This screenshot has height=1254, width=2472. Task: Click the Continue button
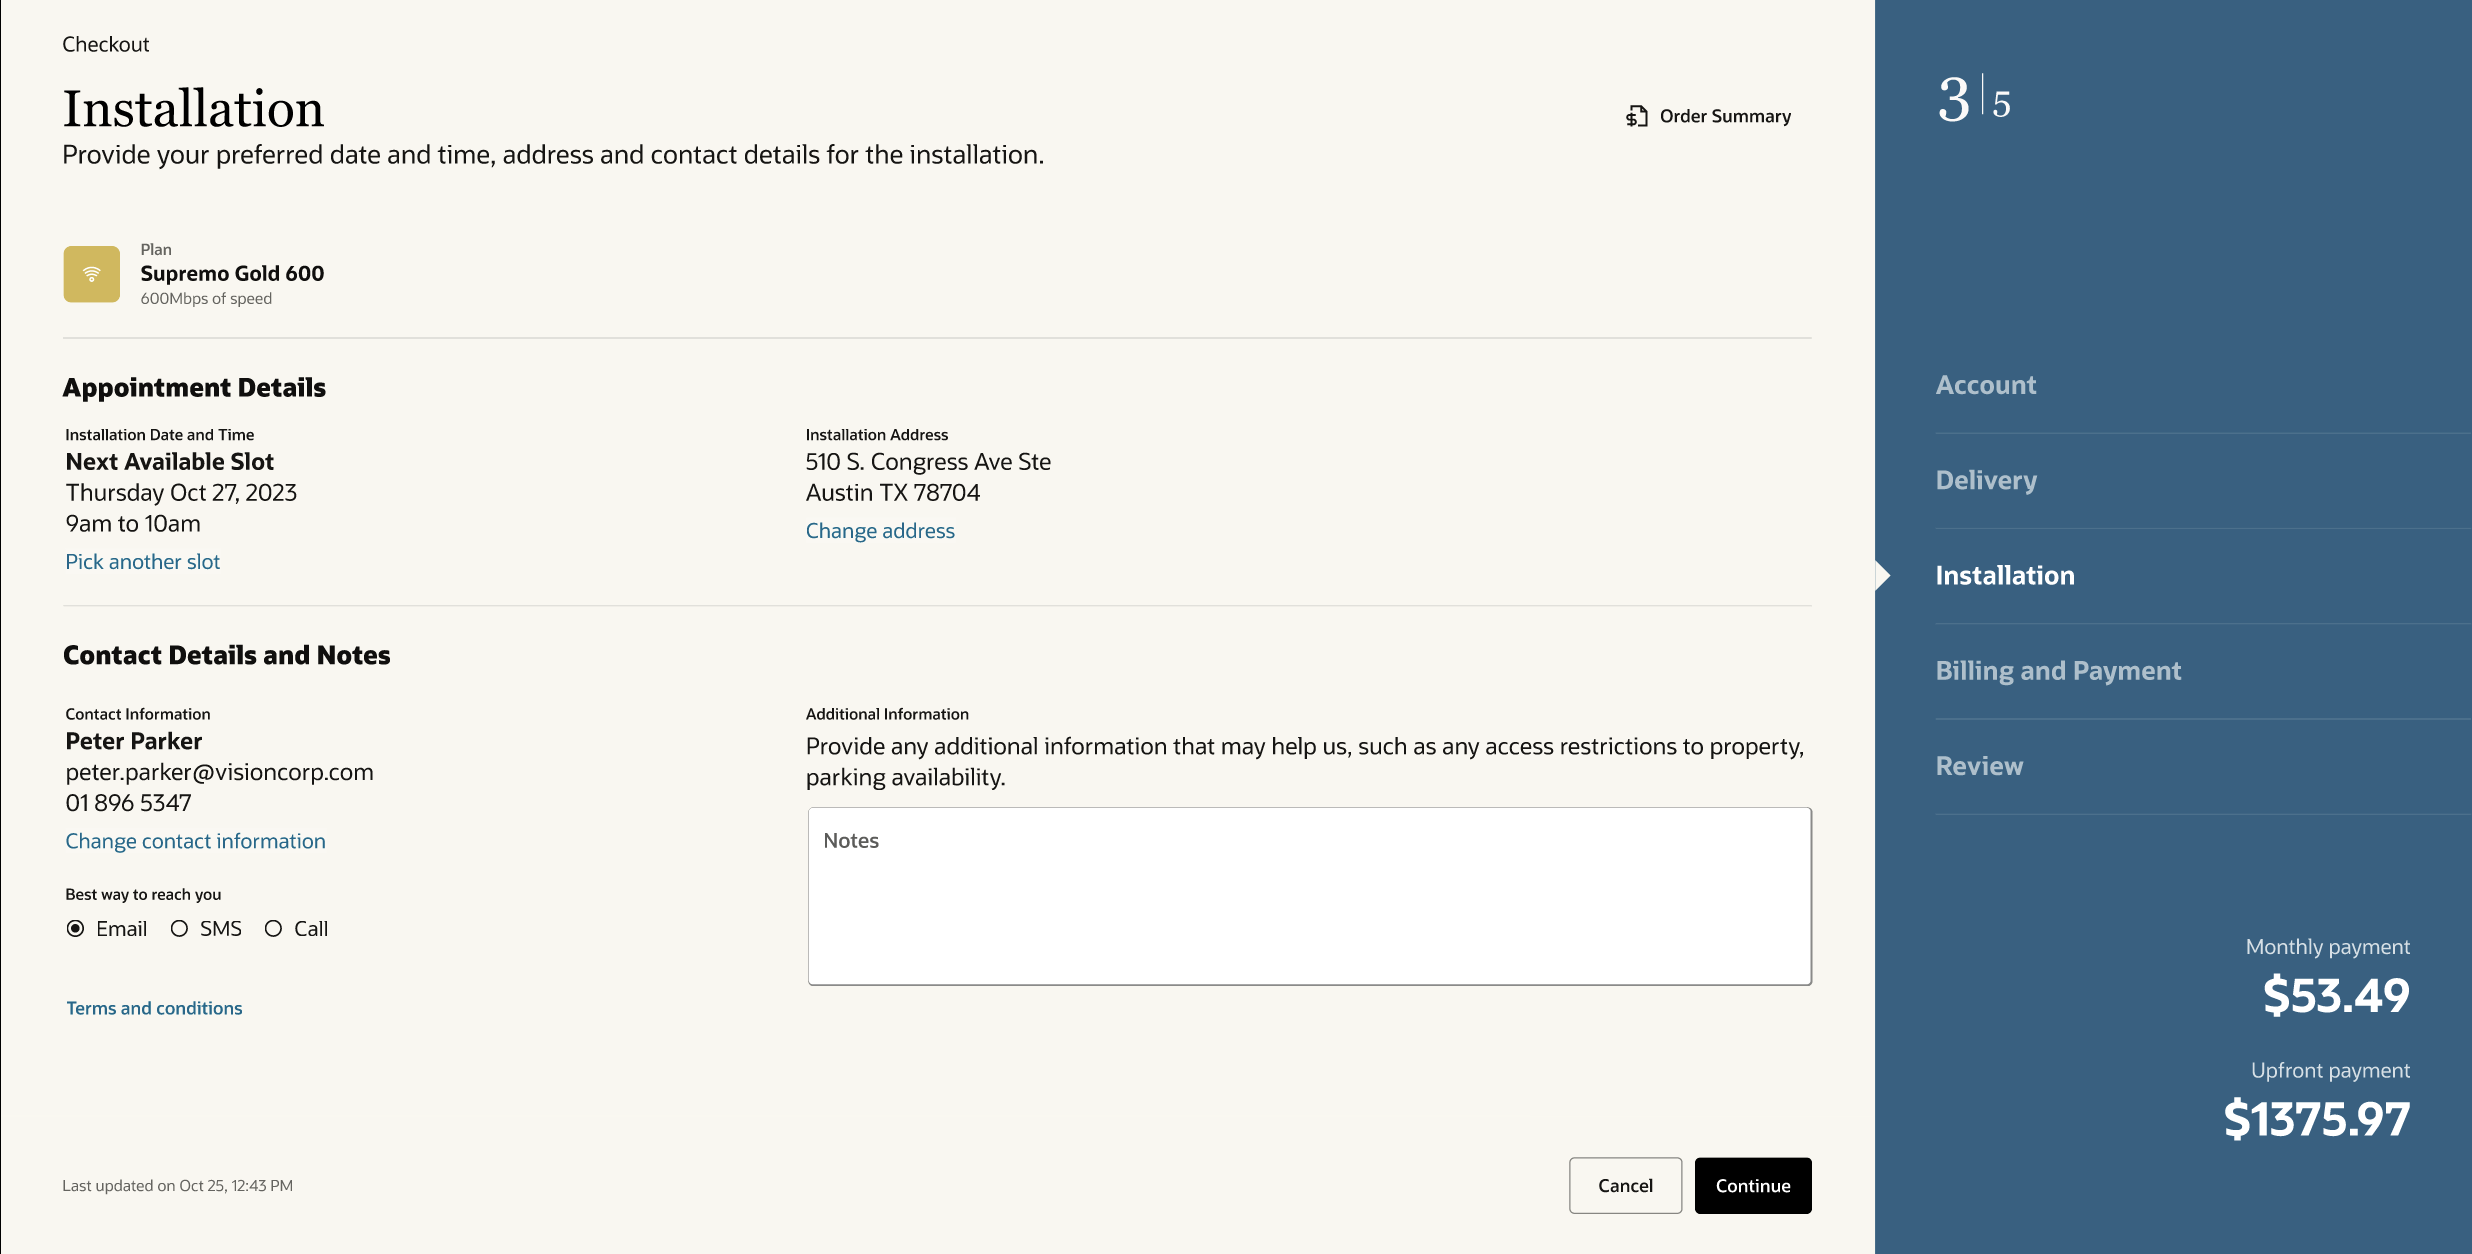pos(1753,1185)
